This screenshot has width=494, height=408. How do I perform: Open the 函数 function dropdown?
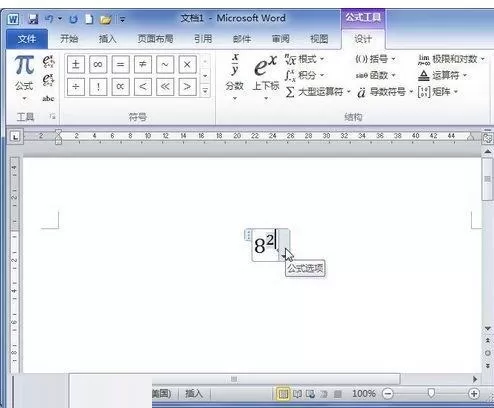click(376, 75)
